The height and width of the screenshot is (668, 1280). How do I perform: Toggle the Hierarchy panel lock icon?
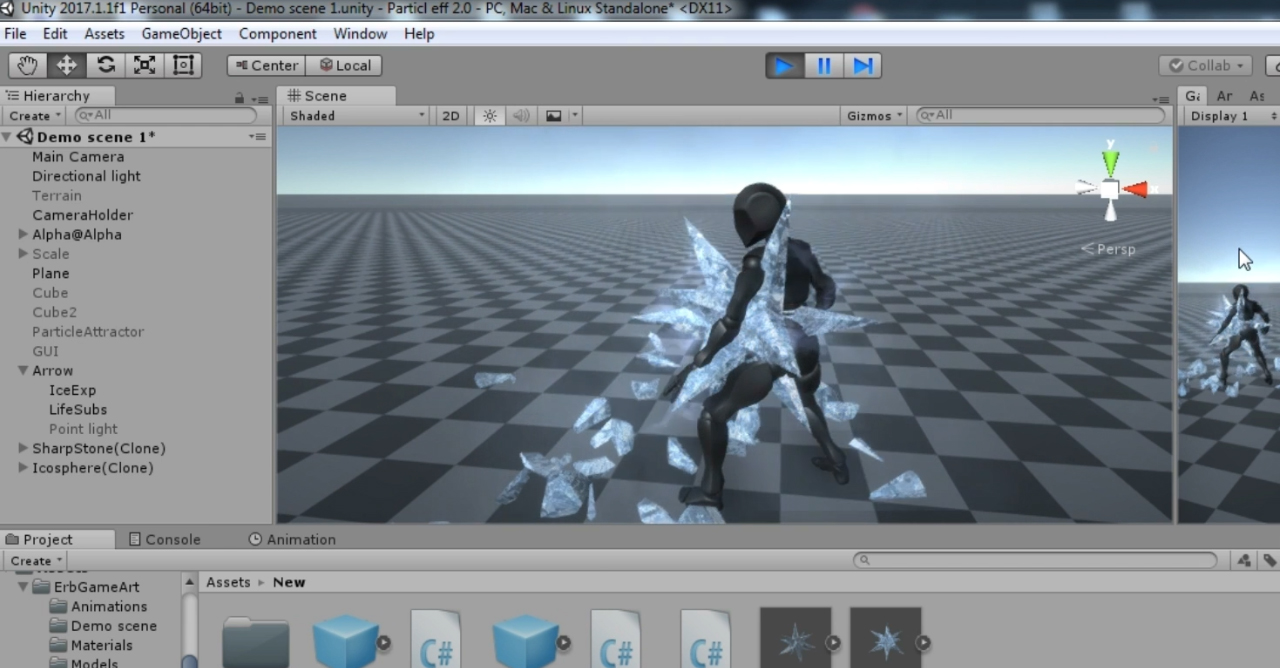[239, 98]
